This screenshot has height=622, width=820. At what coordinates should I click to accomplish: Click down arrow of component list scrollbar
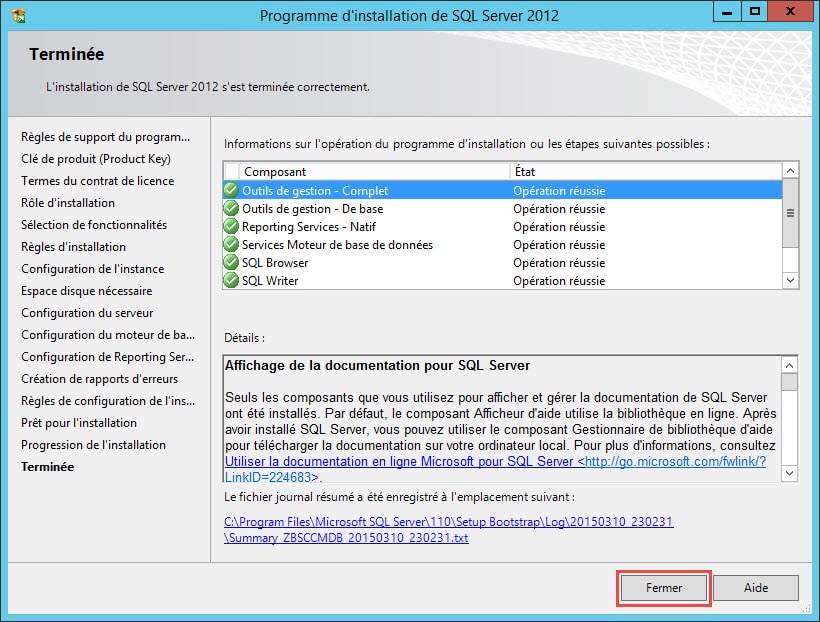[791, 280]
